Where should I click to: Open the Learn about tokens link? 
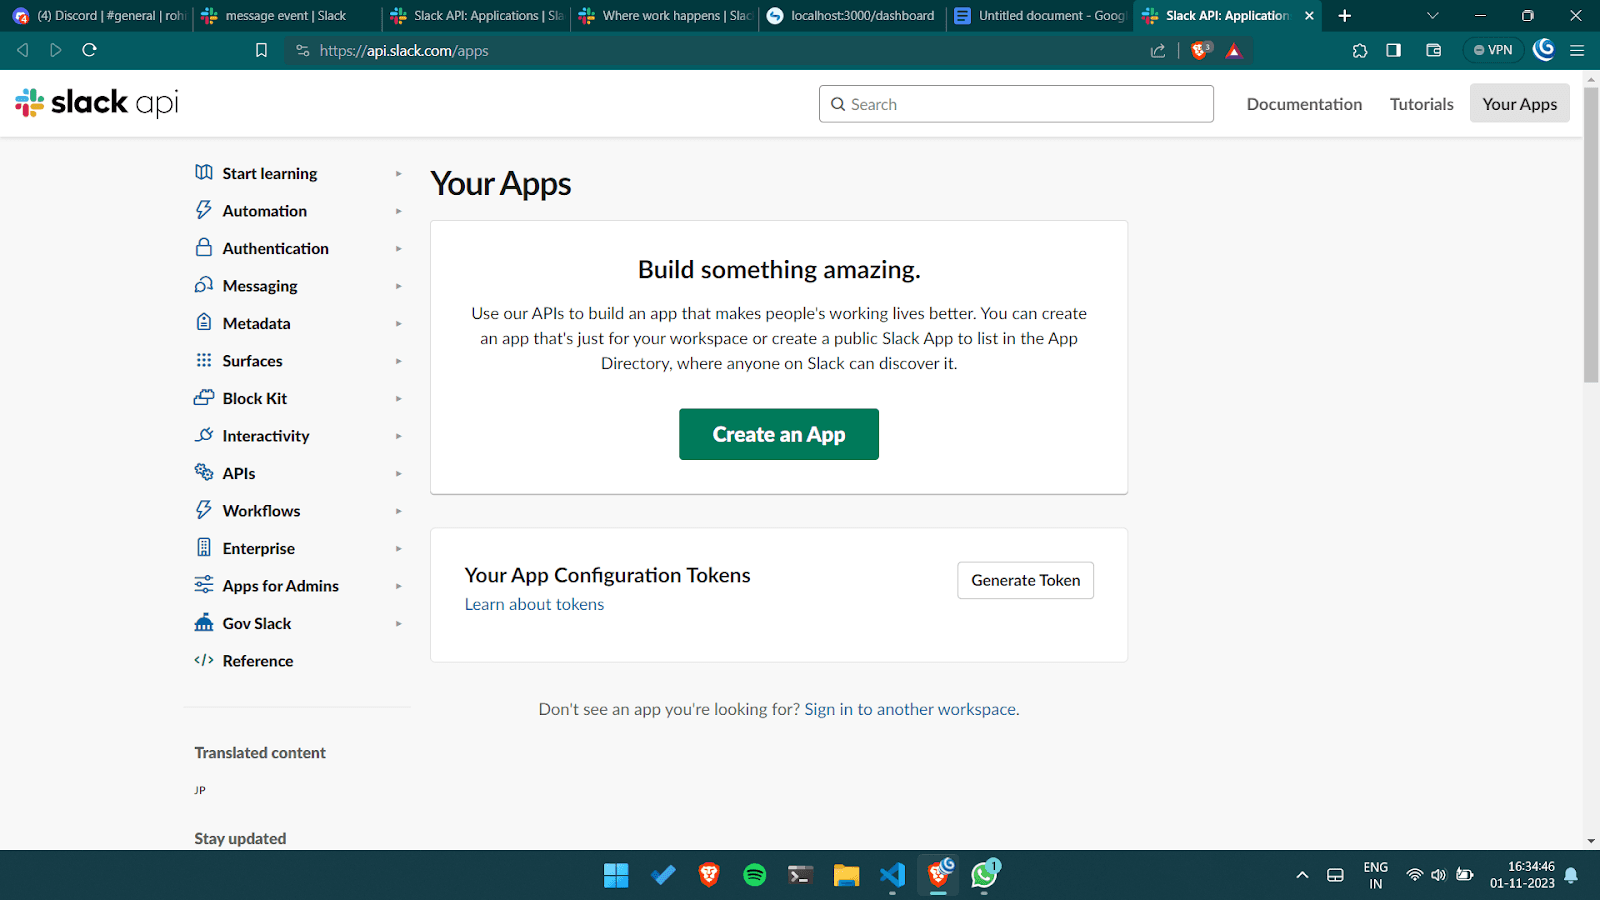coord(534,604)
